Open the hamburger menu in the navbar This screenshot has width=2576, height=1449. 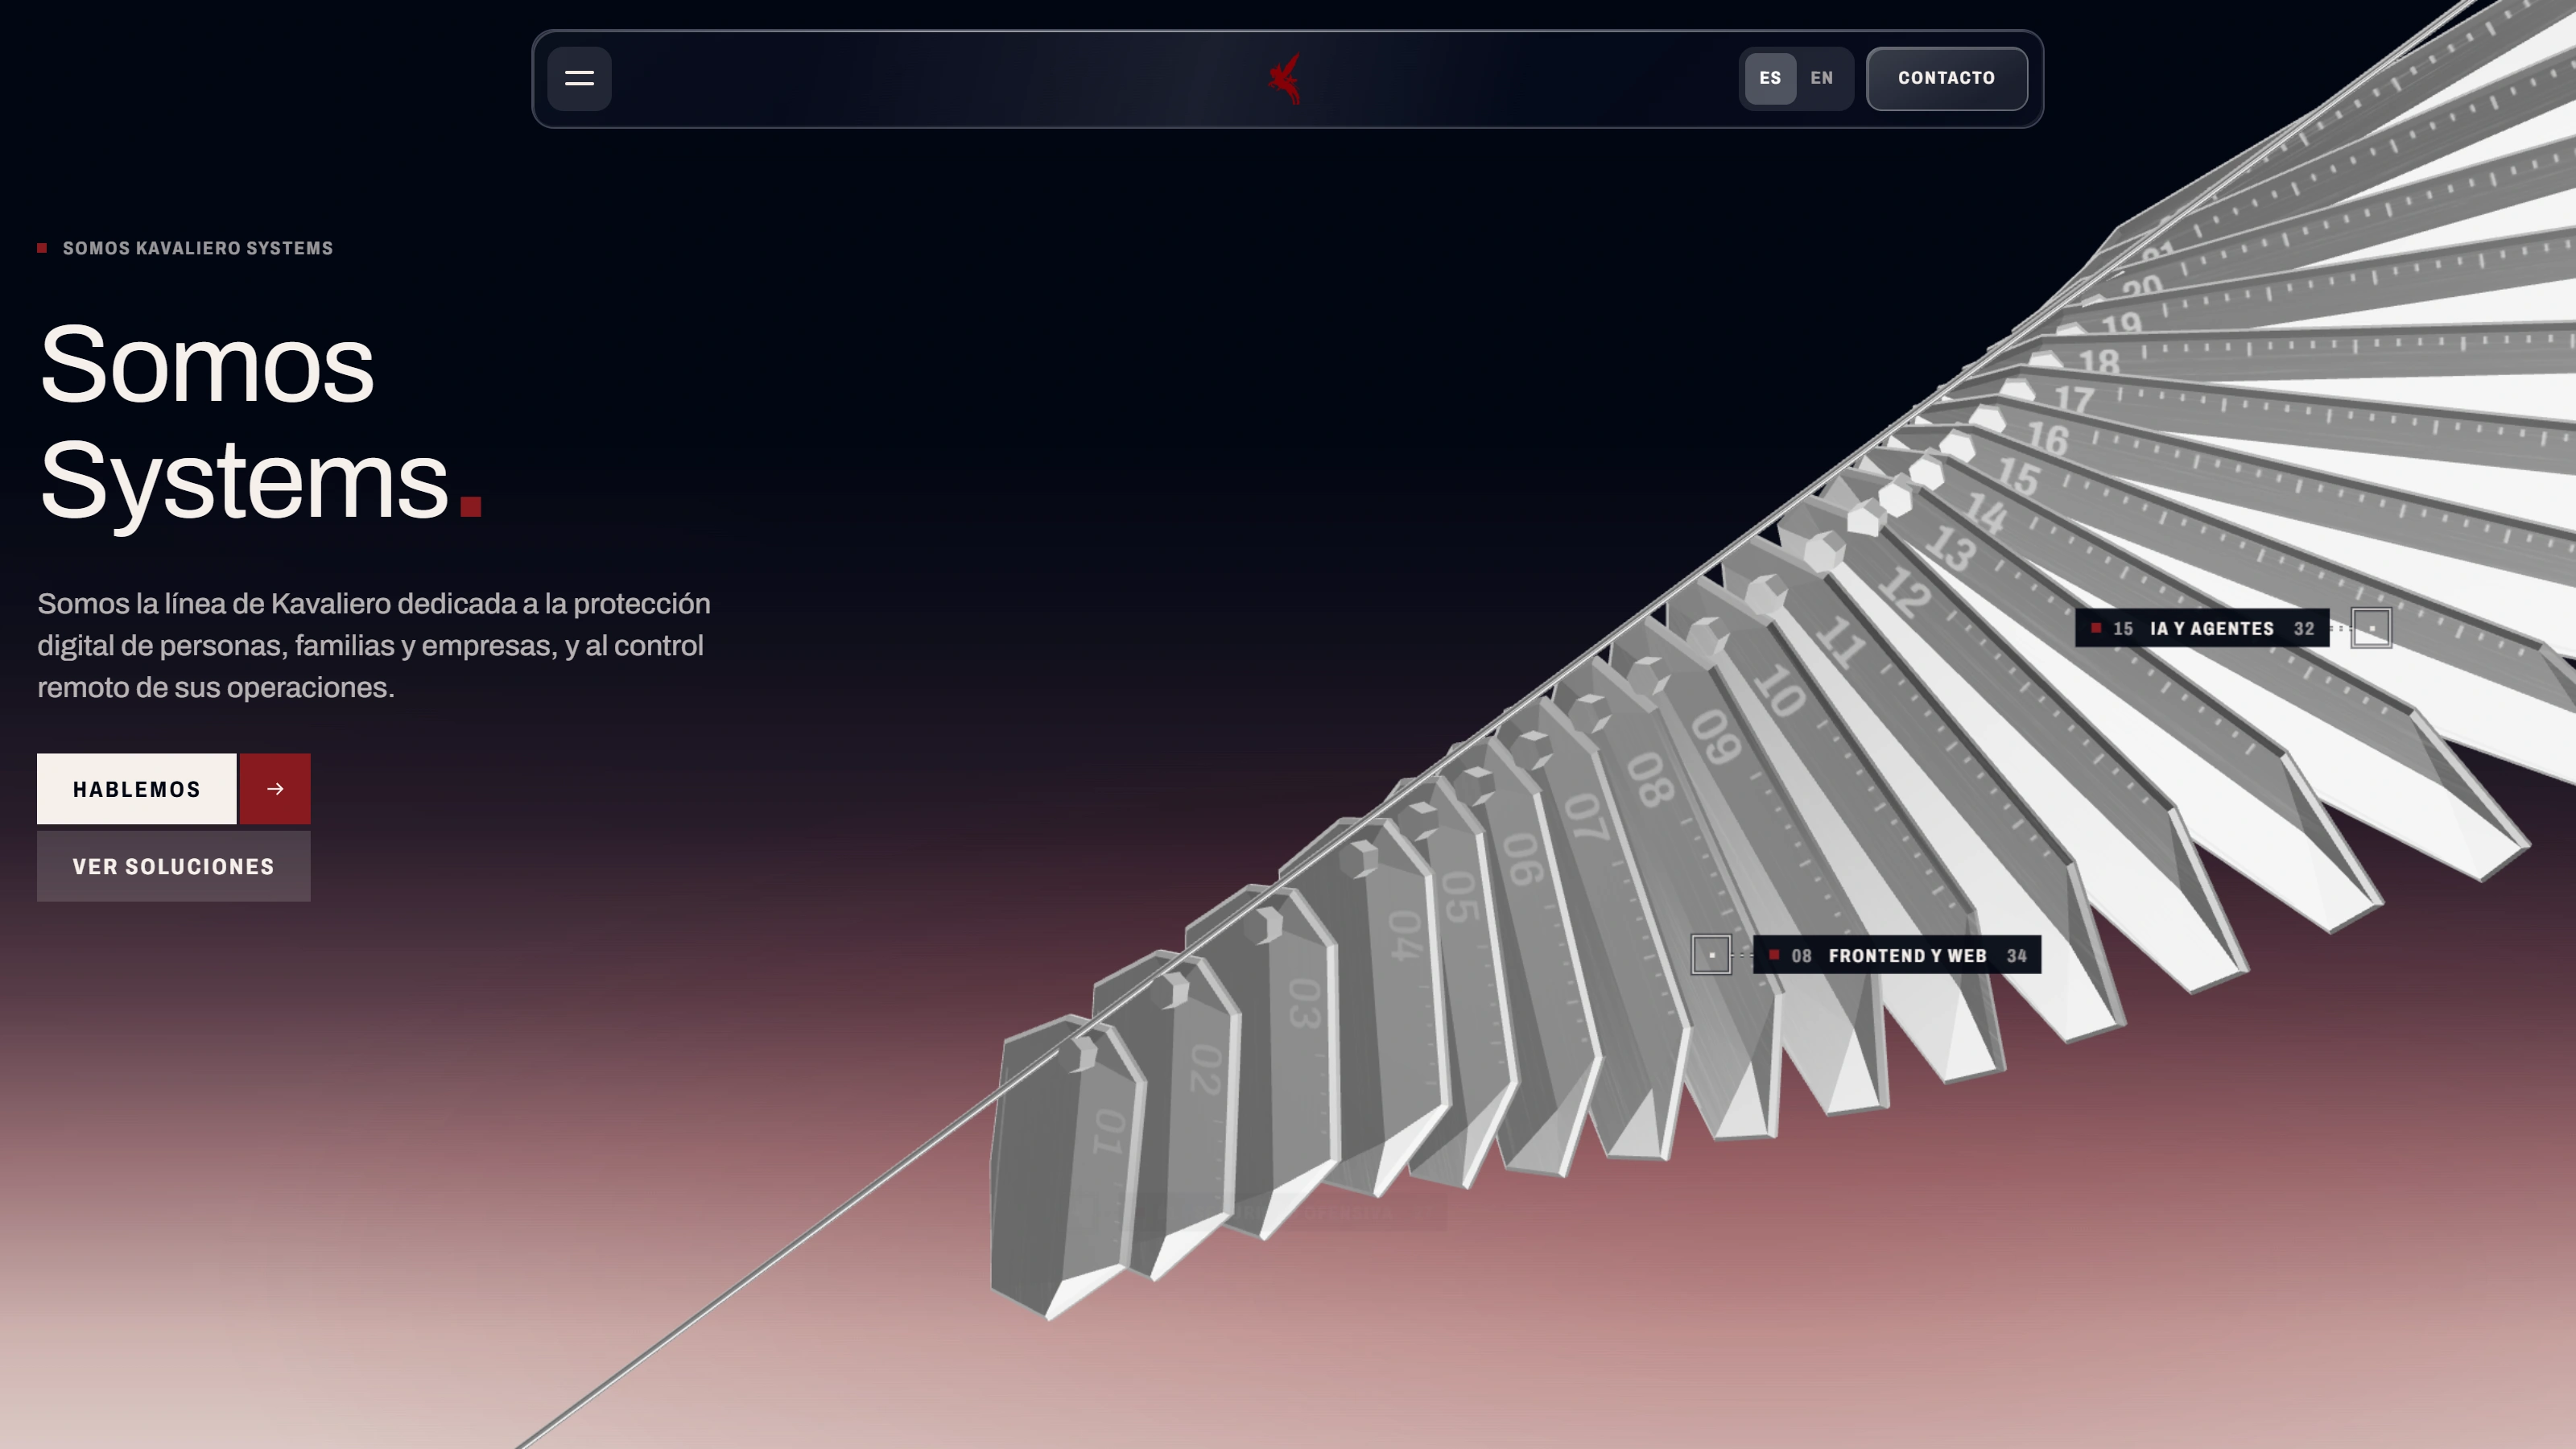click(x=579, y=78)
